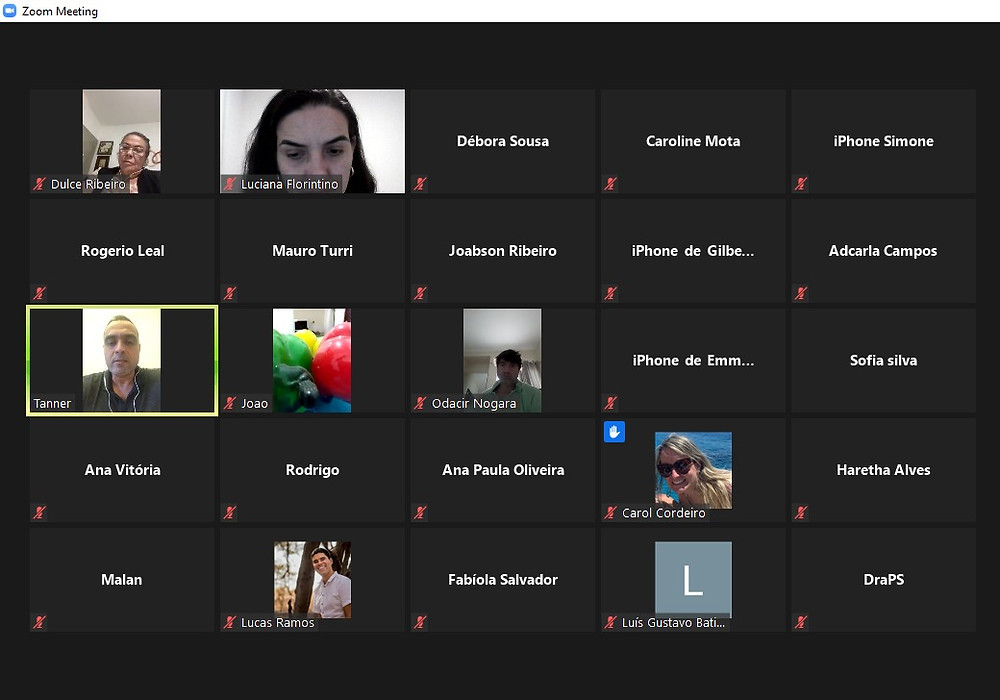Click muted mic icon in Ana Paula Oliveira tile
The height and width of the screenshot is (700, 1000).
click(x=420, y=513)
